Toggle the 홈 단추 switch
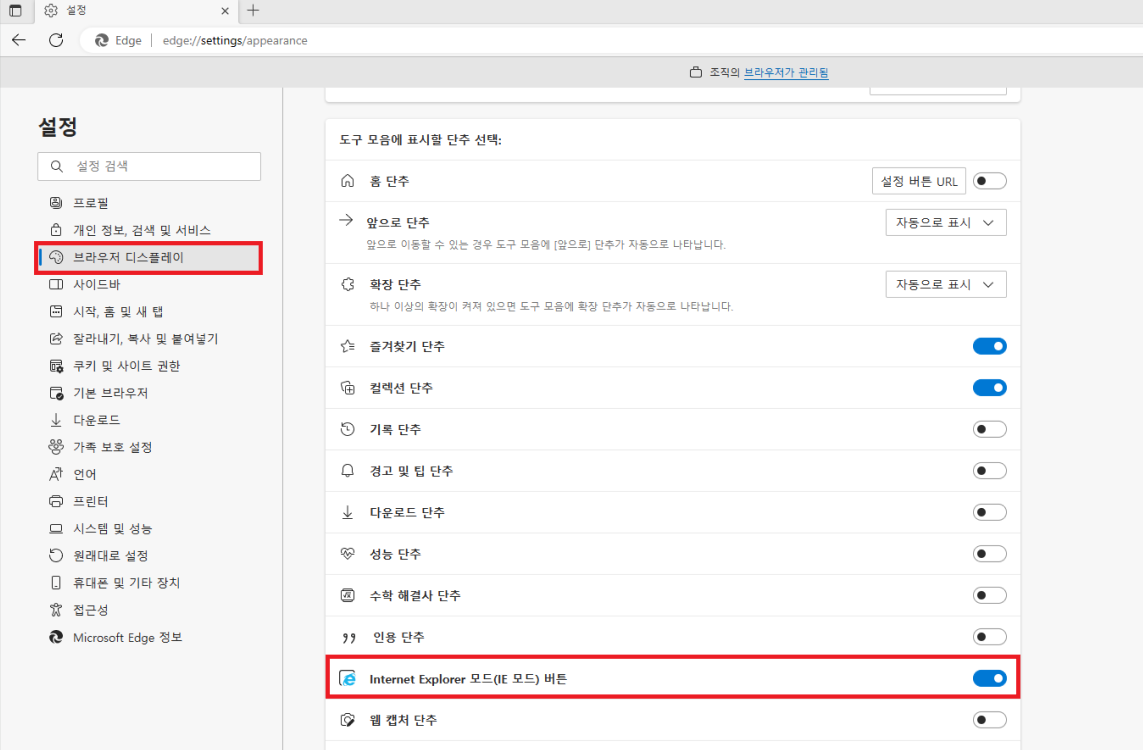 tap(989, 181)
